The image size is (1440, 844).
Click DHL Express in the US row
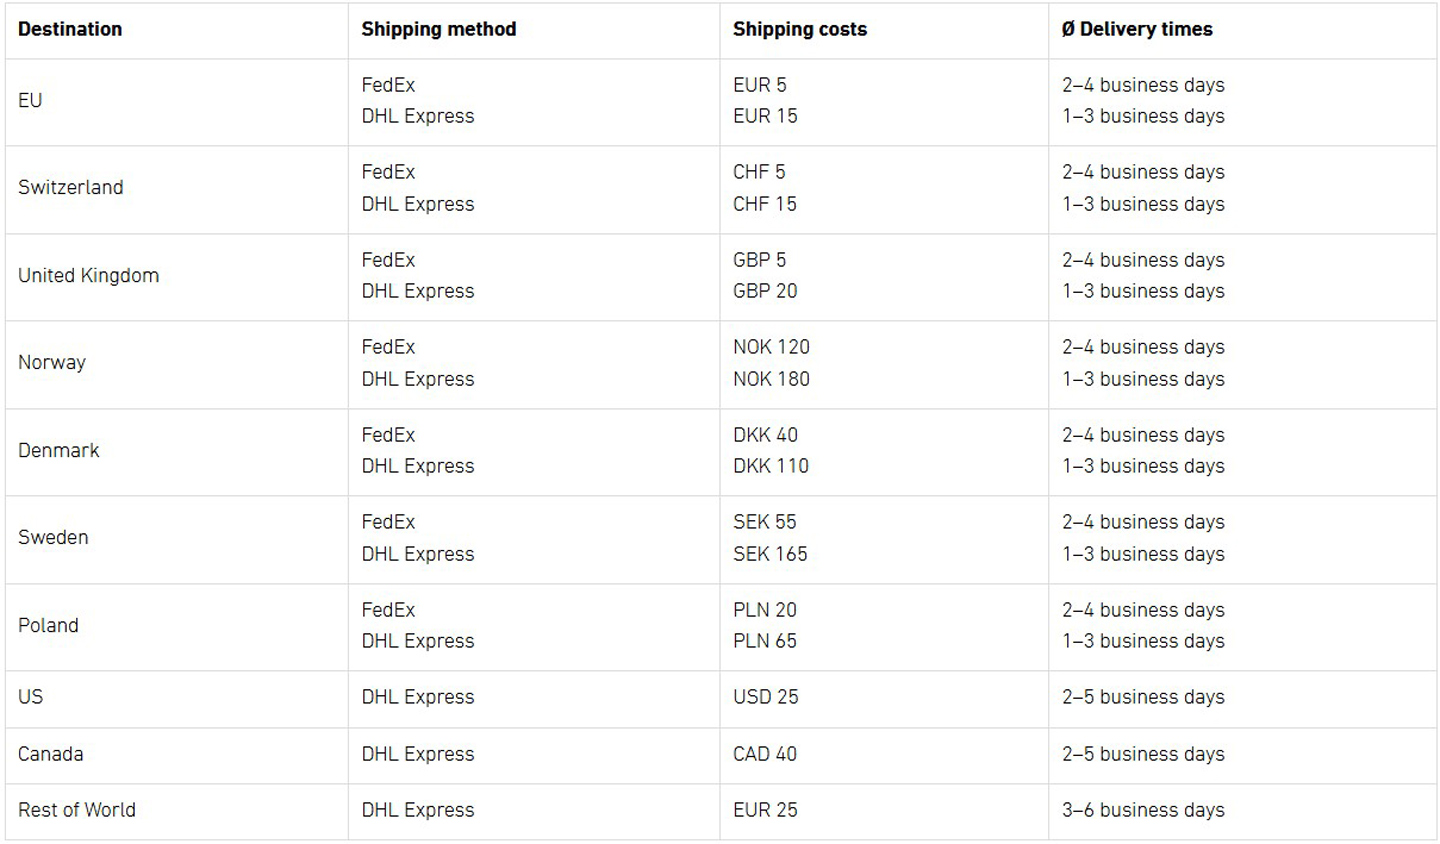pos(418,697)
